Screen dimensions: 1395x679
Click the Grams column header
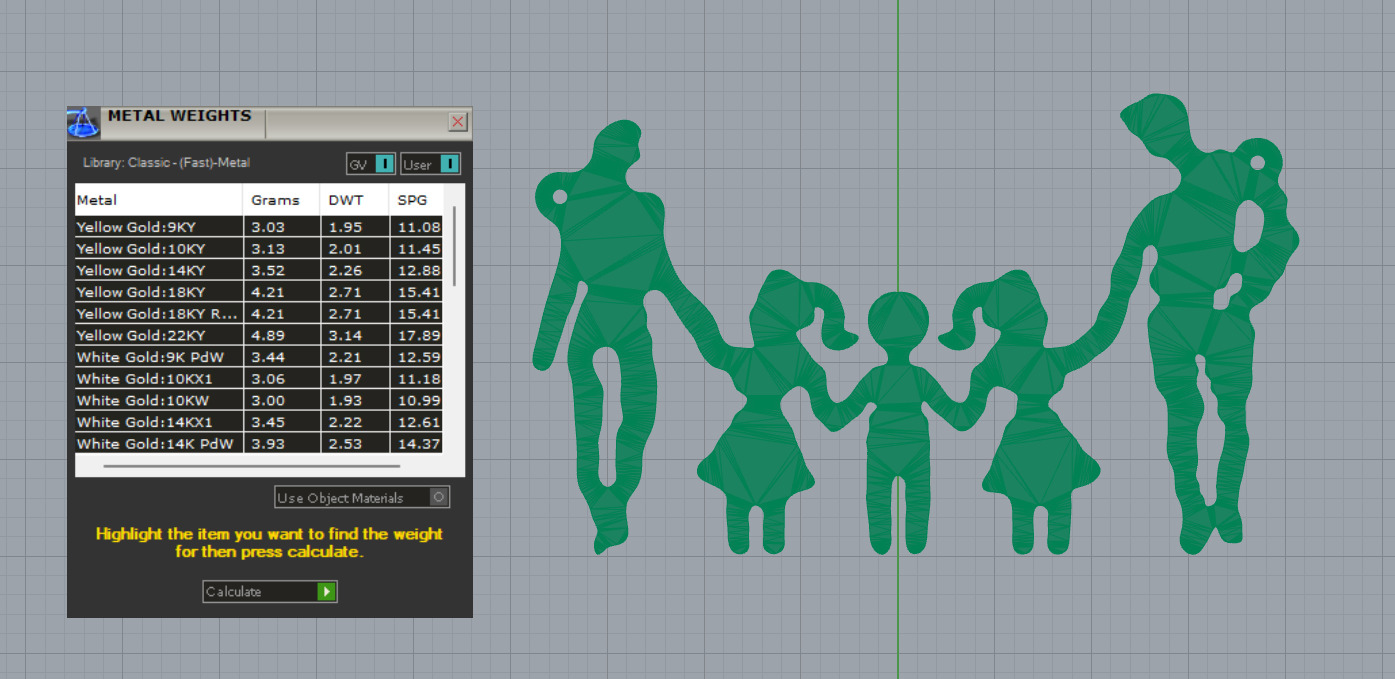pos(282,200)
